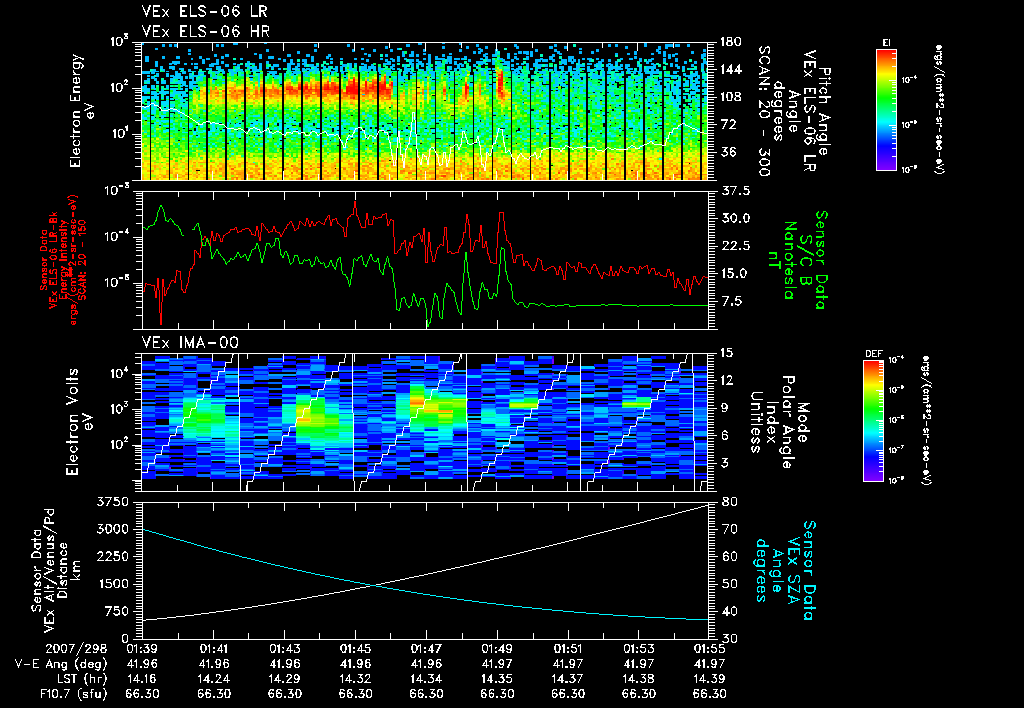Click the EI color scale bar
This screenshot has height=708, width=1024.
[886, 110]
